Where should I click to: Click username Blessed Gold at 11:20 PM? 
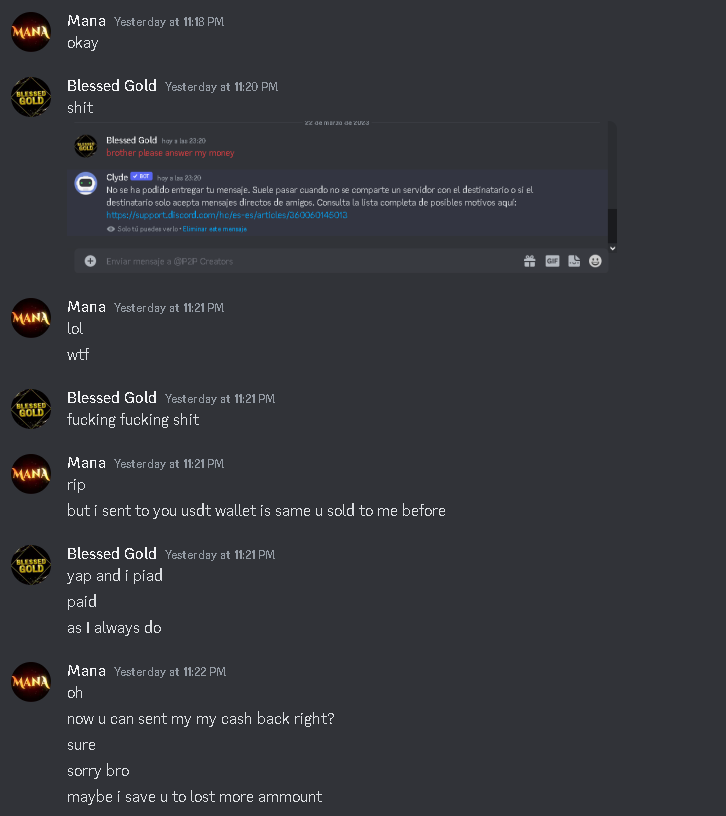(x=112, y=86)
